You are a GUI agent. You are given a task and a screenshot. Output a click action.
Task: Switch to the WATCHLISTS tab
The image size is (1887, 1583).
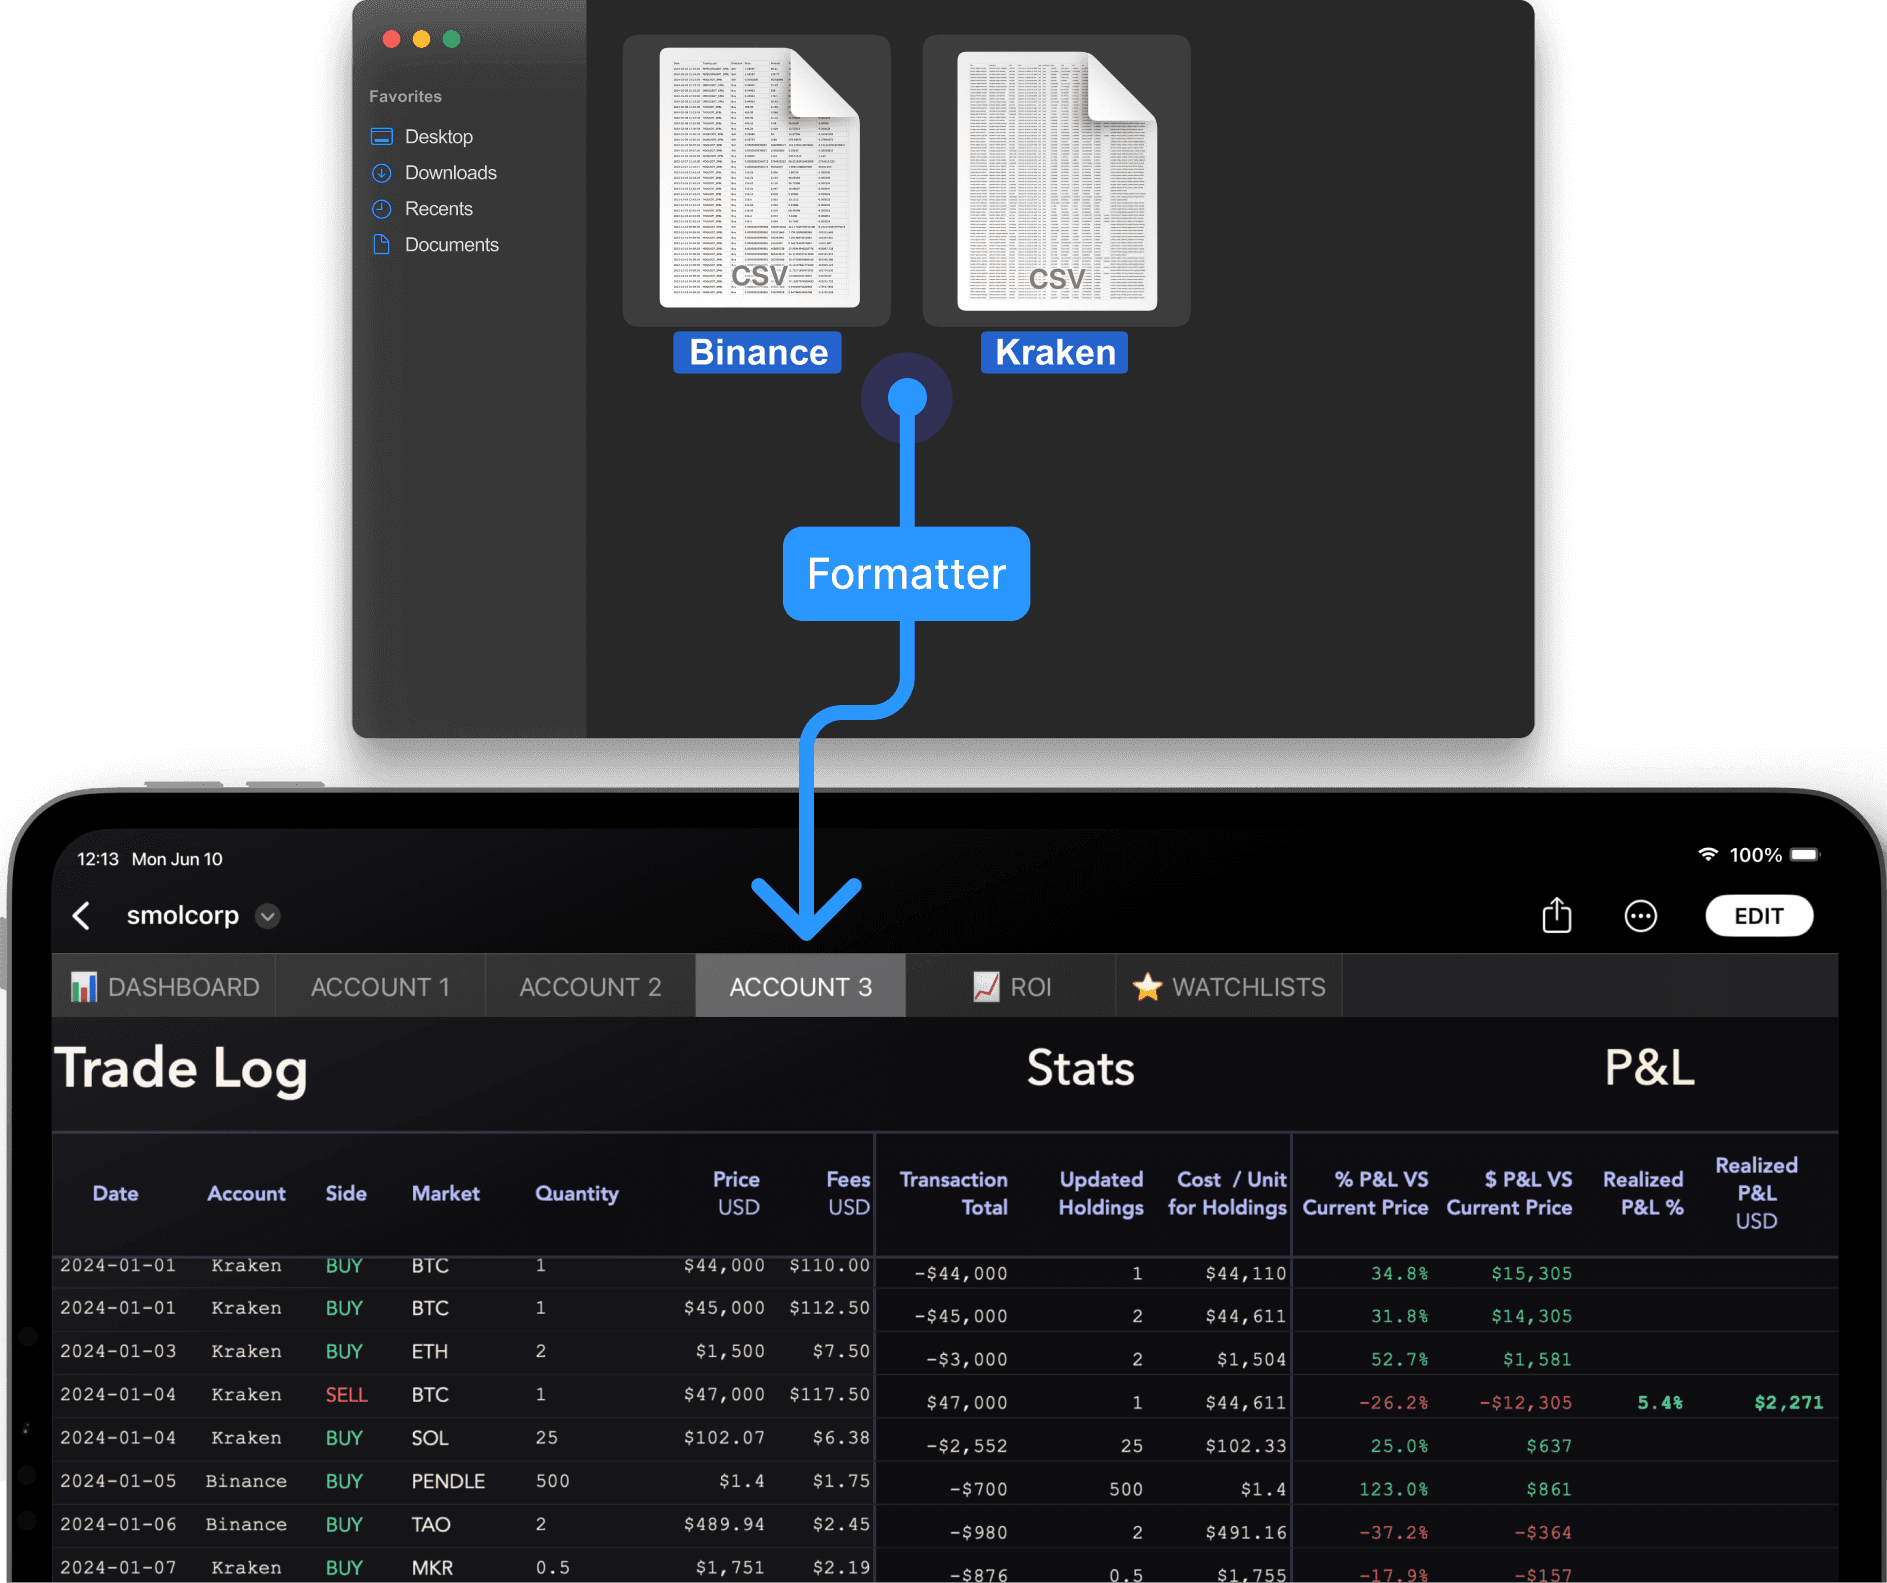tap(1229, 987)
